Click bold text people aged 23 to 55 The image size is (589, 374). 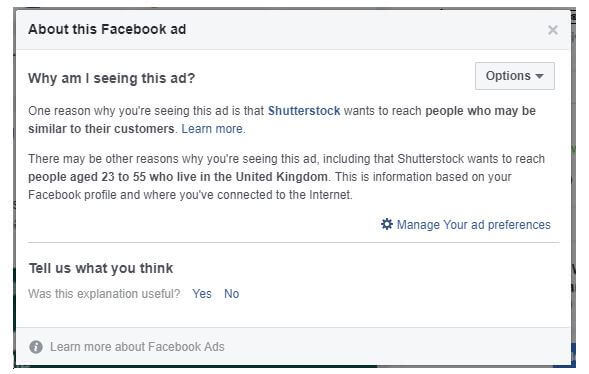[87, 176]
